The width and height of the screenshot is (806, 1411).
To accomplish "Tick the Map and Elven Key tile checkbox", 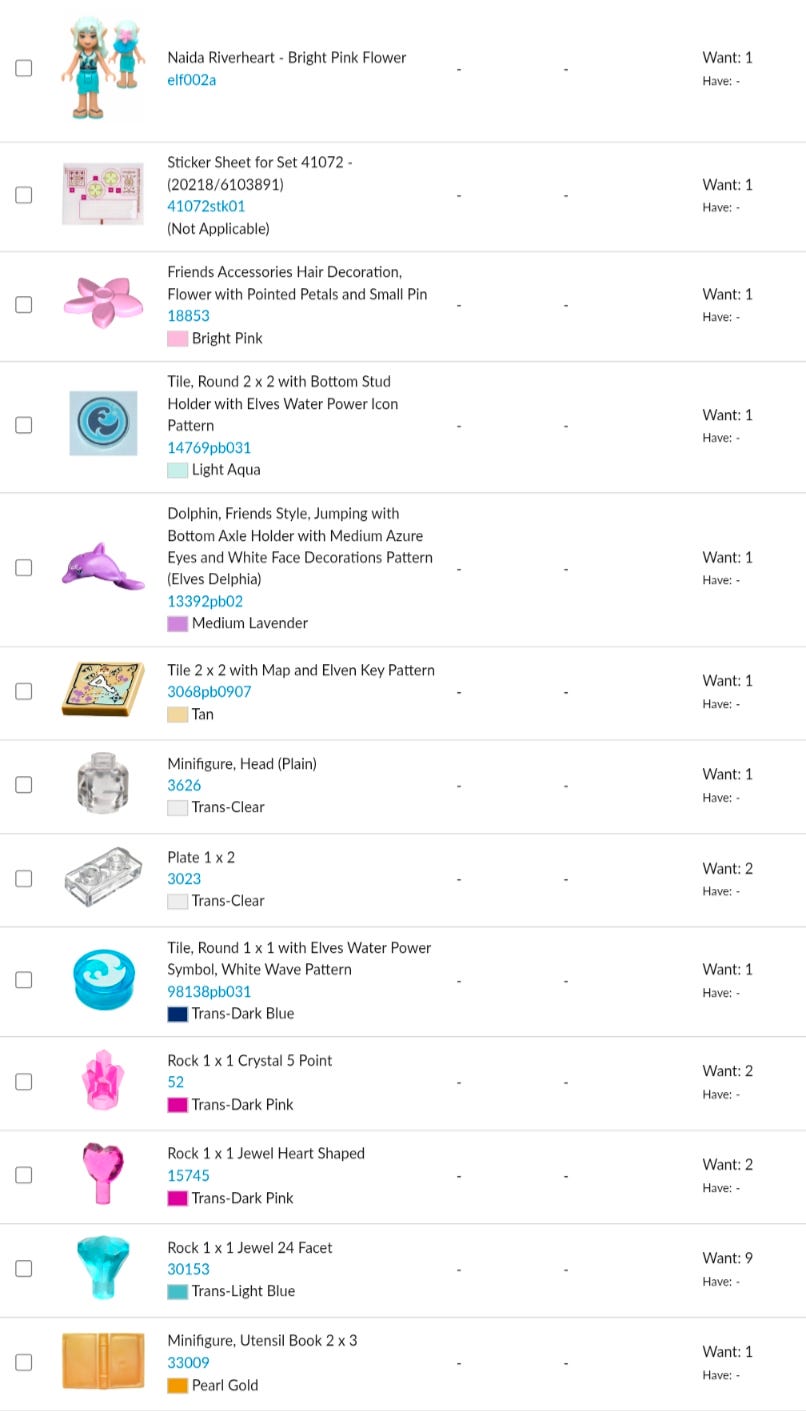I will [x=24, y=691].
